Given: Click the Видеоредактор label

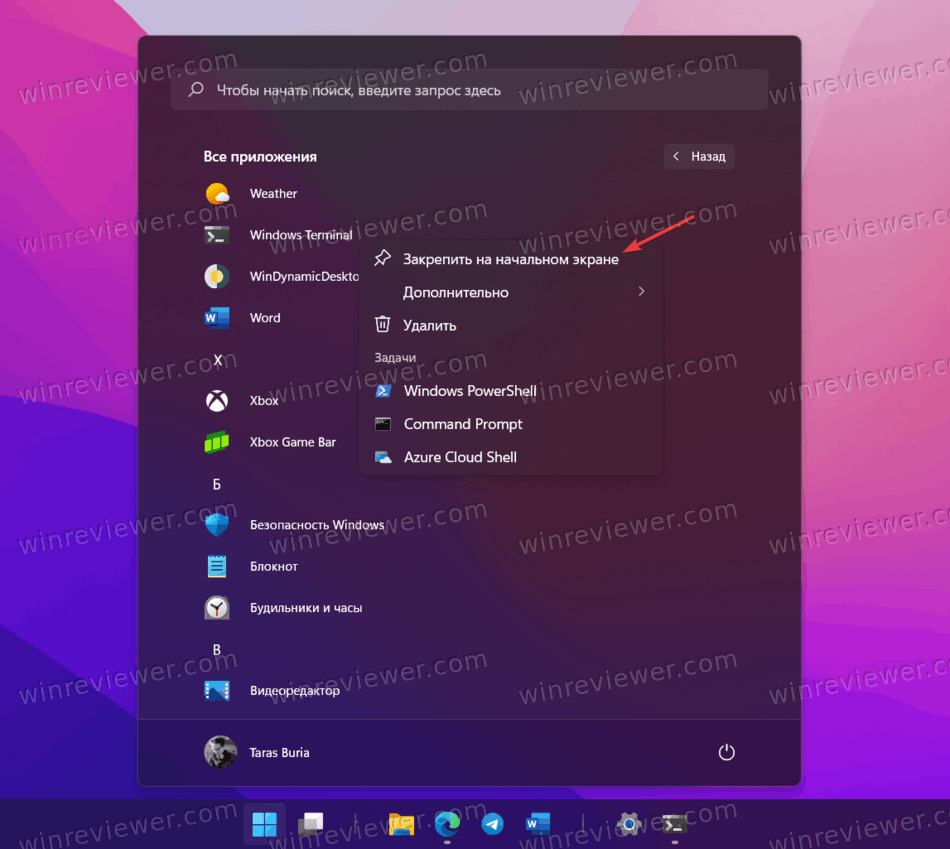Looking at the screenshot, I should click(x=294, y=691).
